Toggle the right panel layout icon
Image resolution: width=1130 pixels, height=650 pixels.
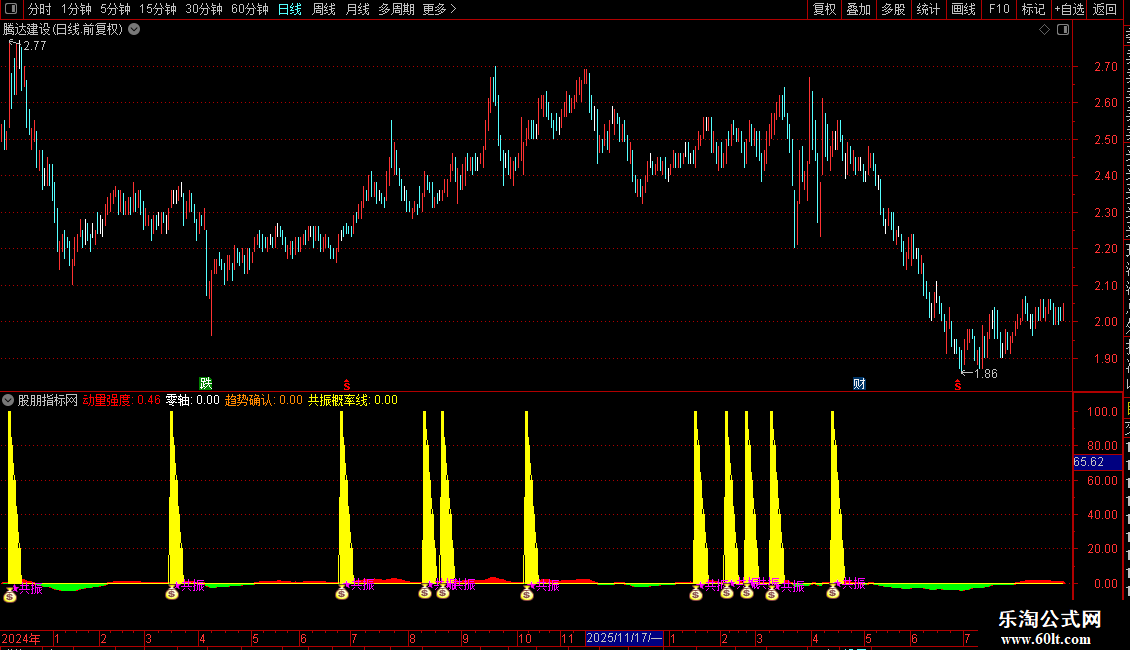[x=1063, y=30]
